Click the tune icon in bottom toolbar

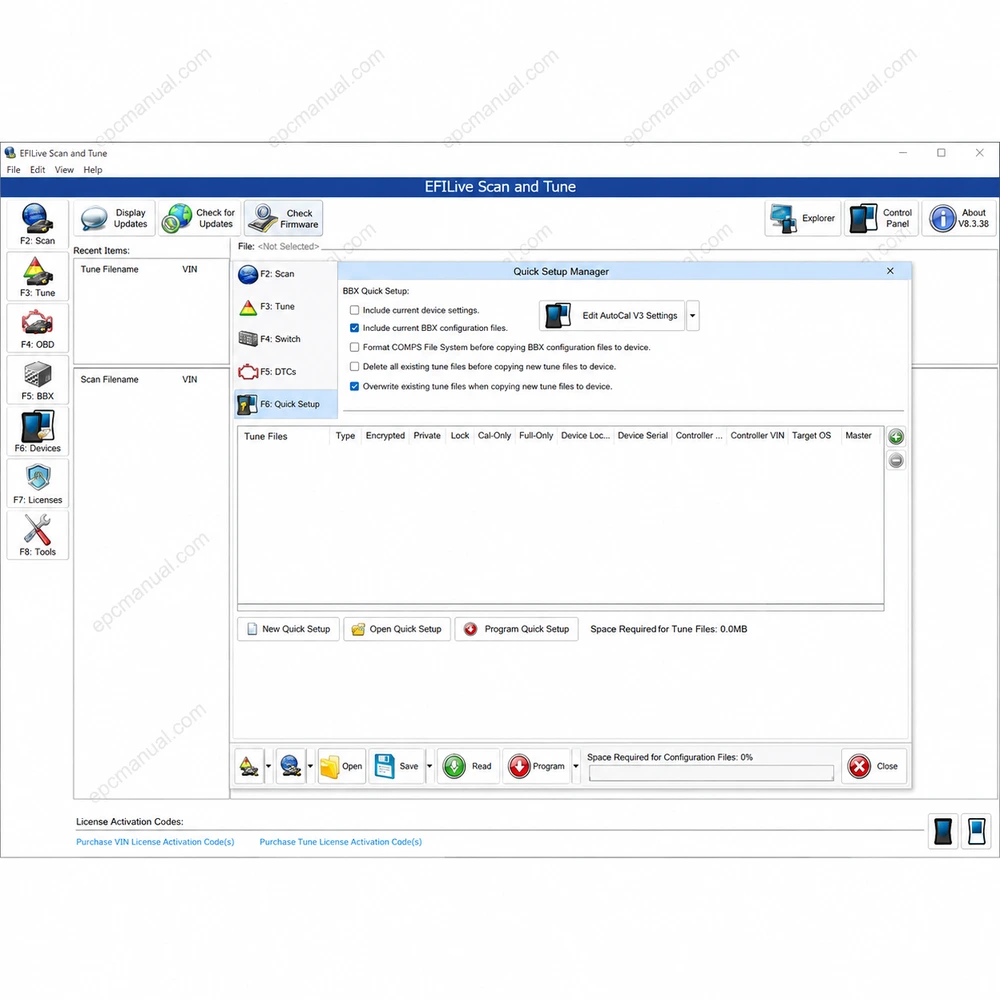[x=249, y=766]
